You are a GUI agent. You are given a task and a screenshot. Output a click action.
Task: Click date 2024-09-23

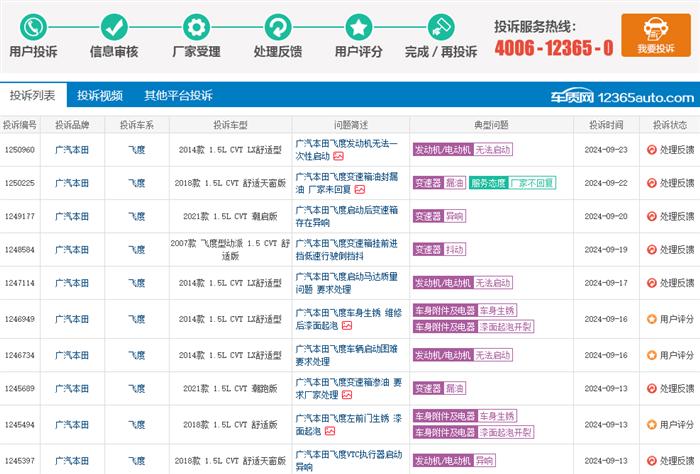(606, 150)
